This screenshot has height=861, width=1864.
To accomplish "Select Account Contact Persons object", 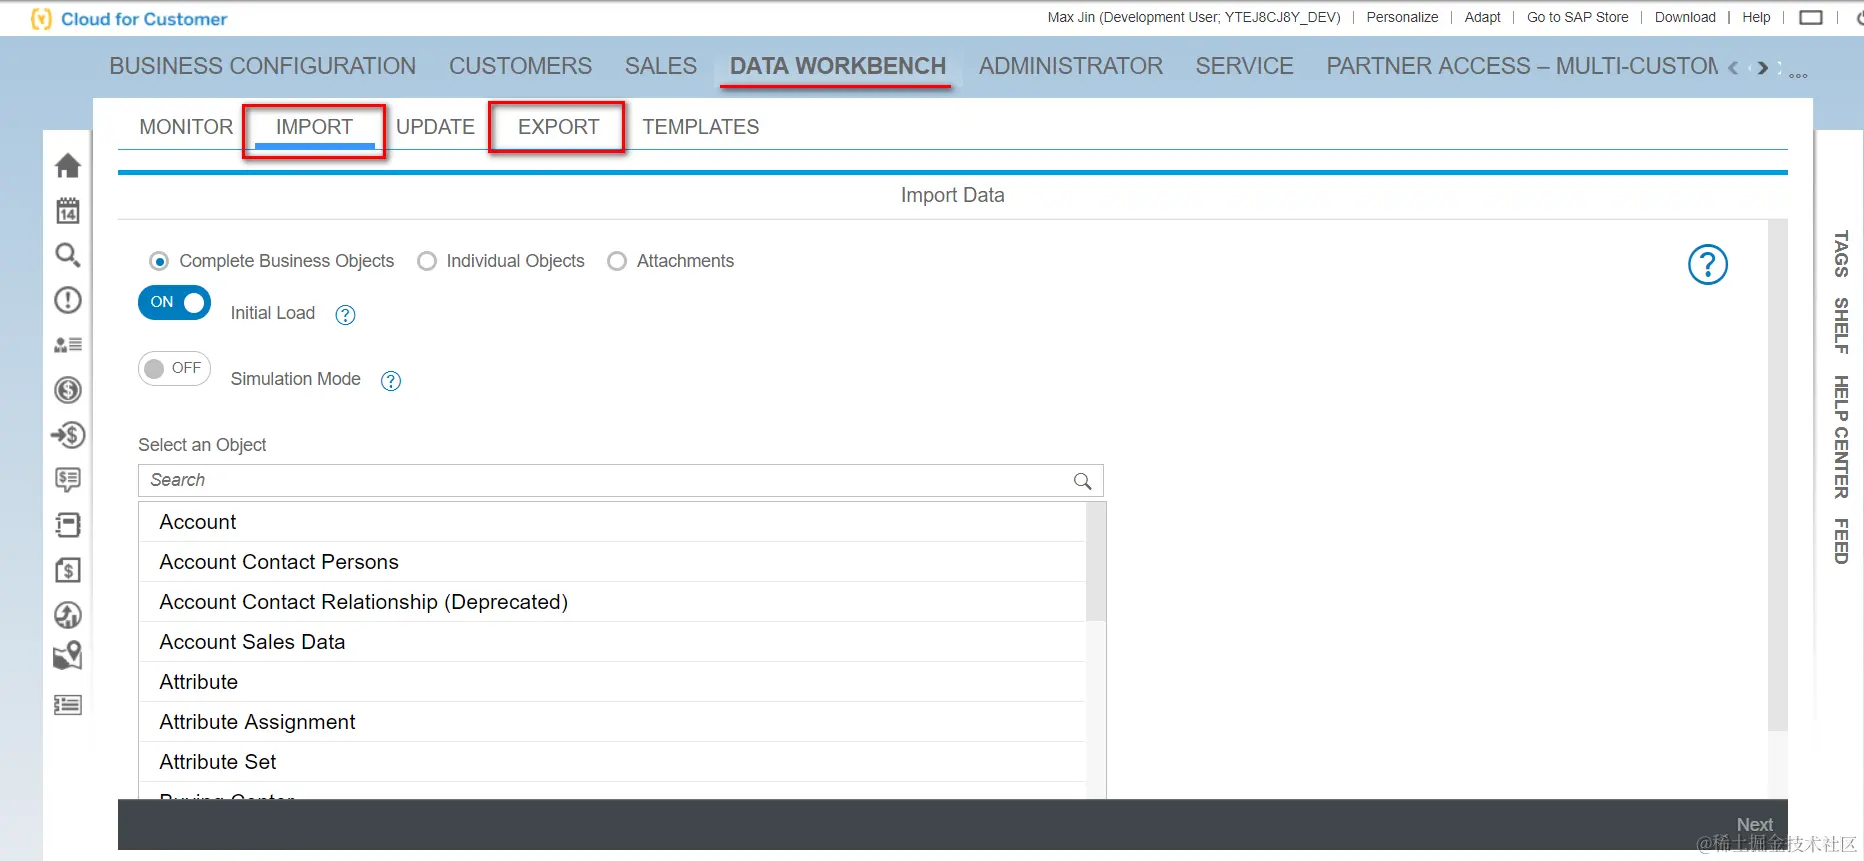I will pos(612,562).
